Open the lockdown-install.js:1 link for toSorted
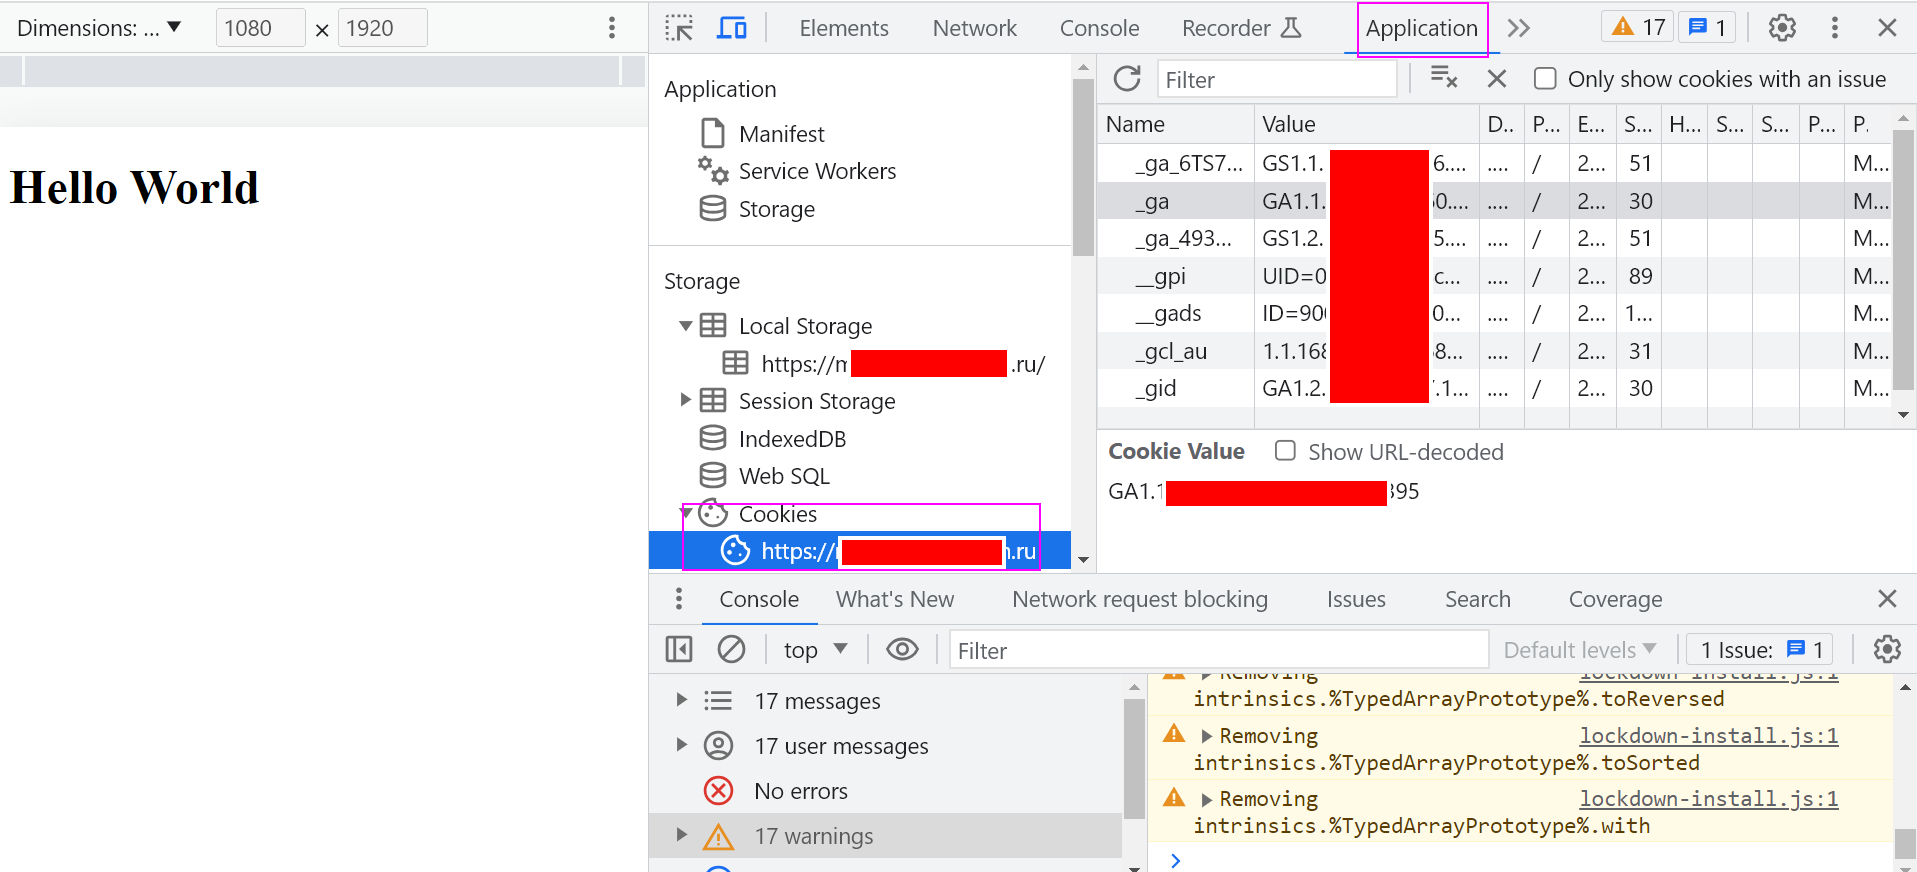Viewport: 1917px width, 872px height. coord(1708,736)
